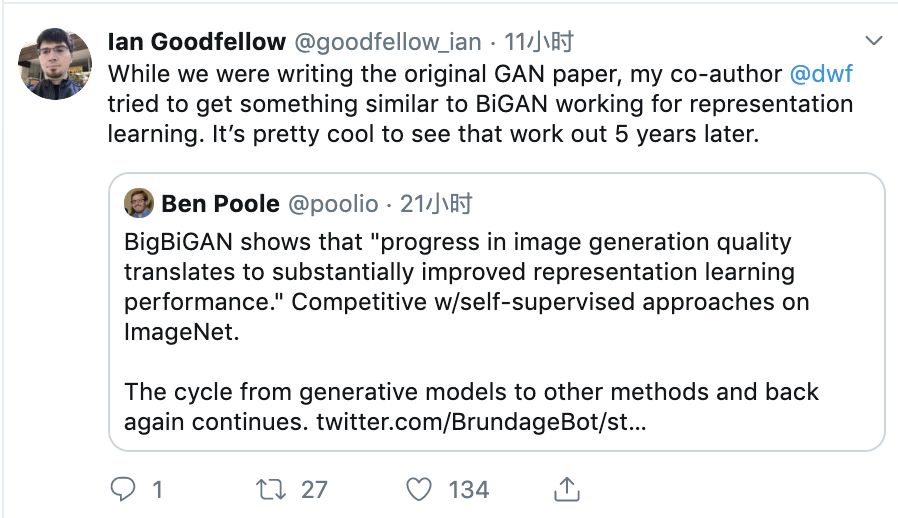Open the tweet options chevron menu
The image size is (898, 518).
[x=873, y=42]
